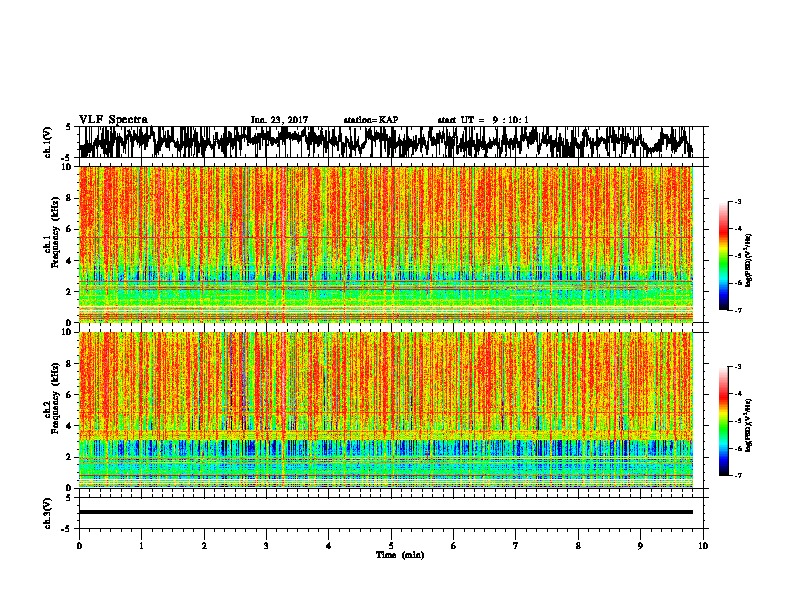Click tick label 3 on the time axis
The image size is (792, 612).
266,545
